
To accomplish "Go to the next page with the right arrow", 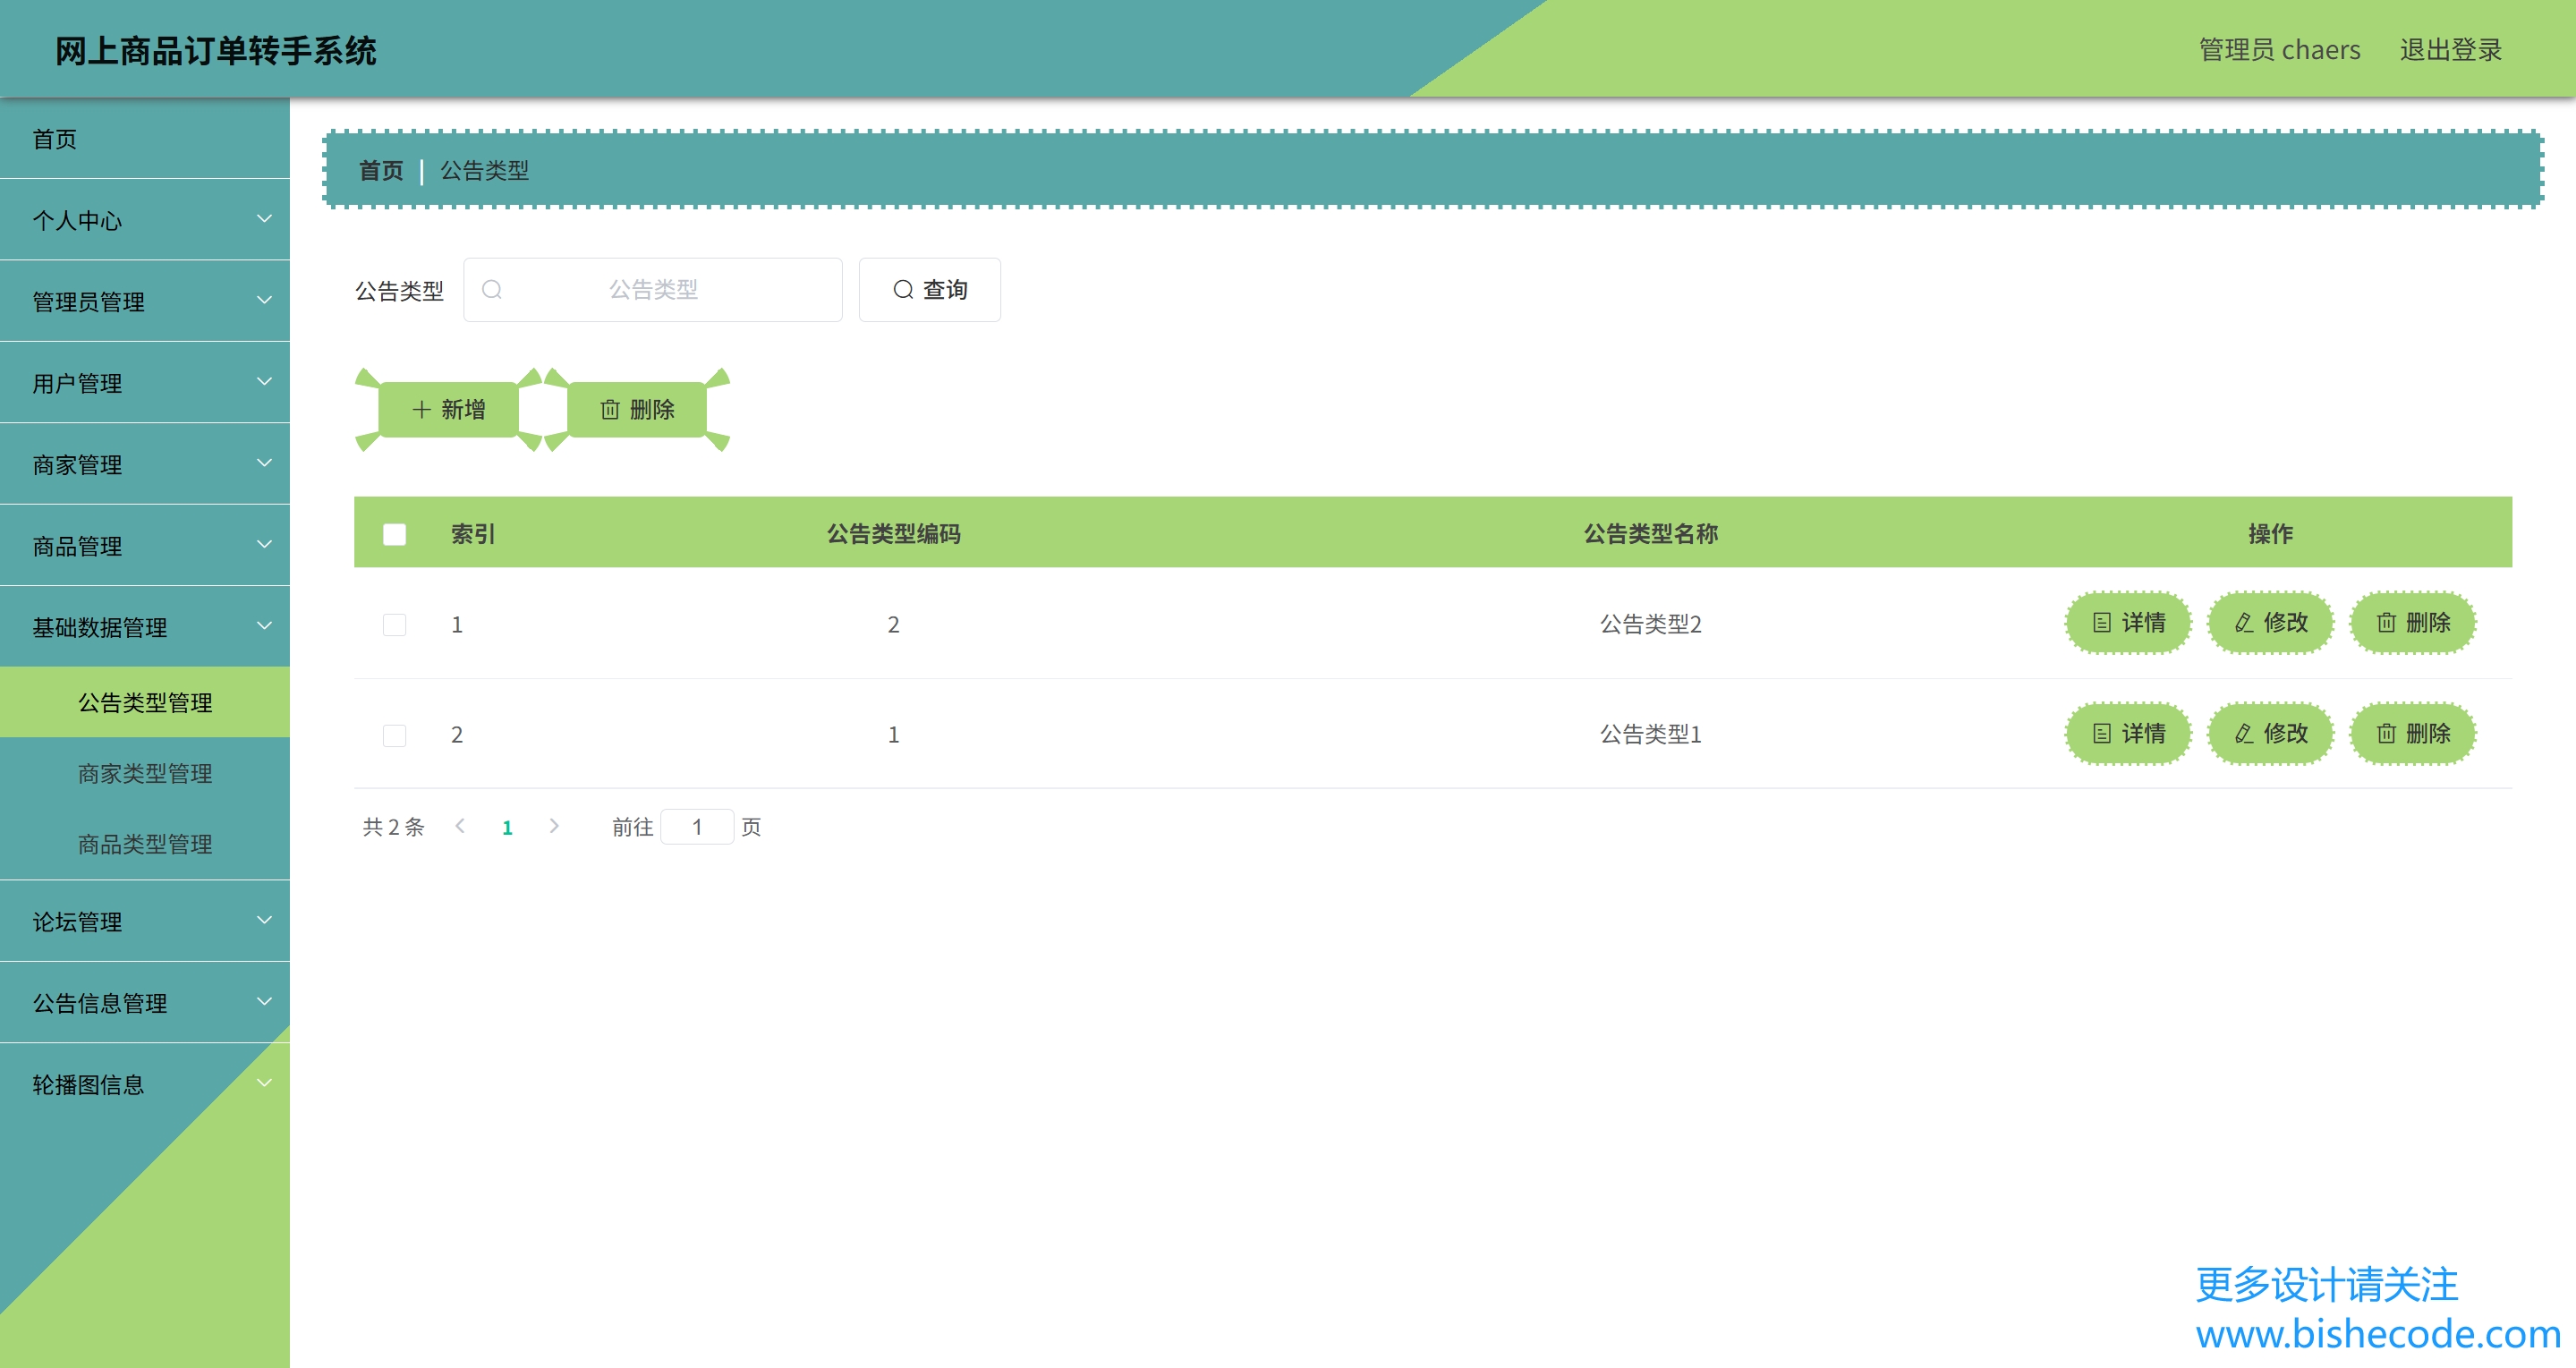I will 554,826.
